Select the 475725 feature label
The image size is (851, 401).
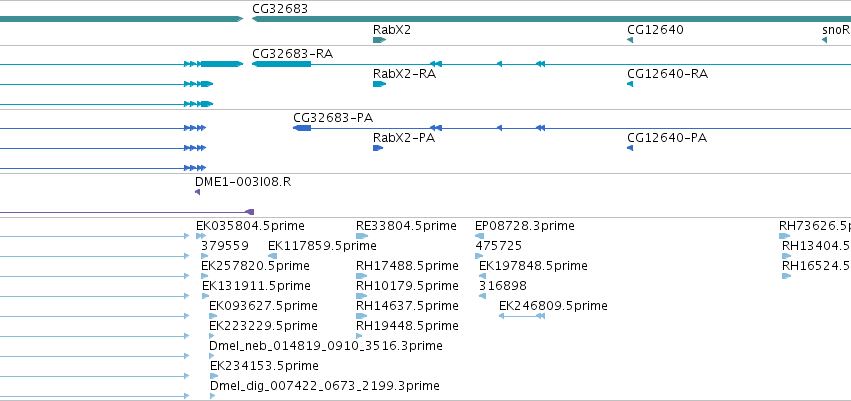[499, 246]
